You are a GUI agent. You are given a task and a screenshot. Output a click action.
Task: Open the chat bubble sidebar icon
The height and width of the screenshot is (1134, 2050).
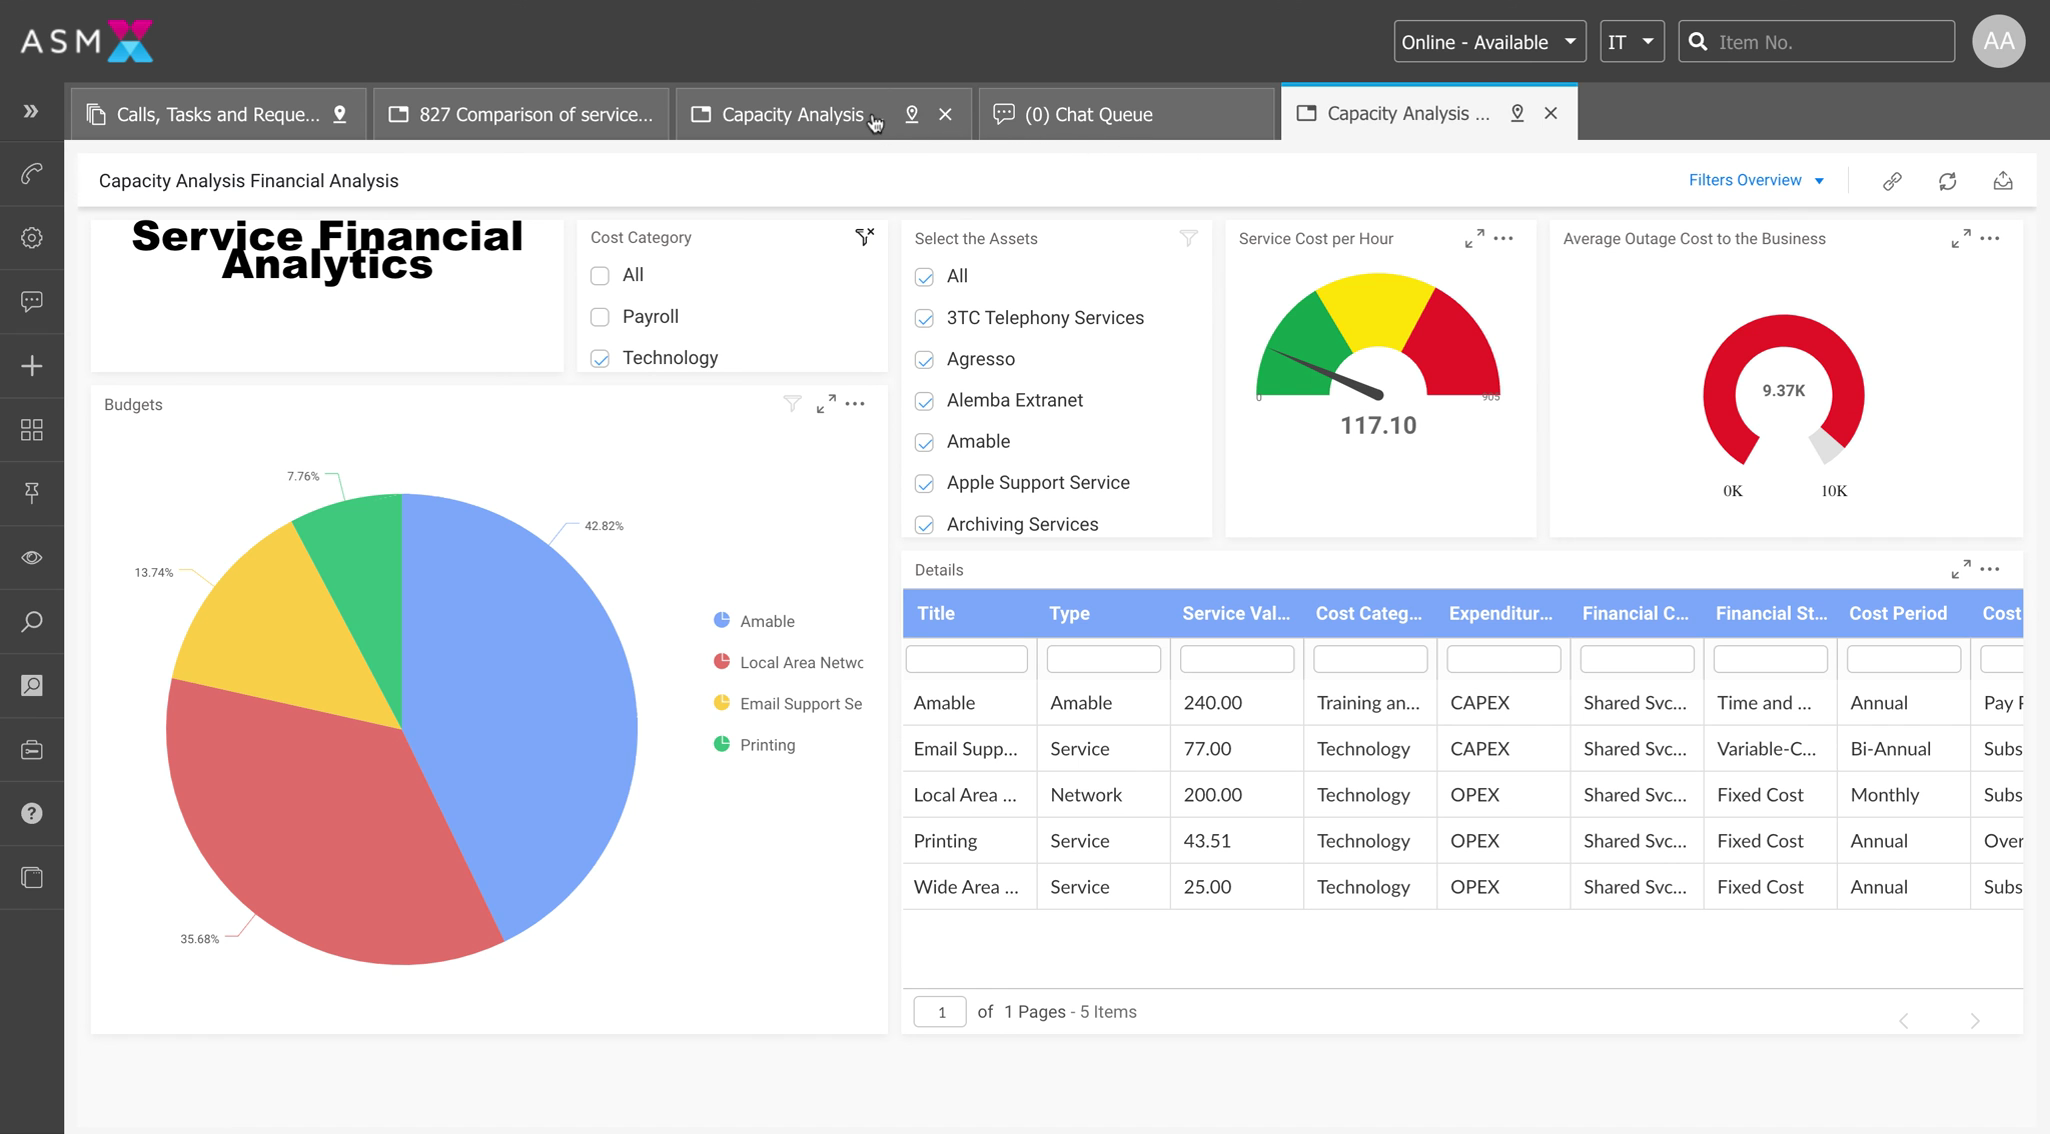(31, 301)
